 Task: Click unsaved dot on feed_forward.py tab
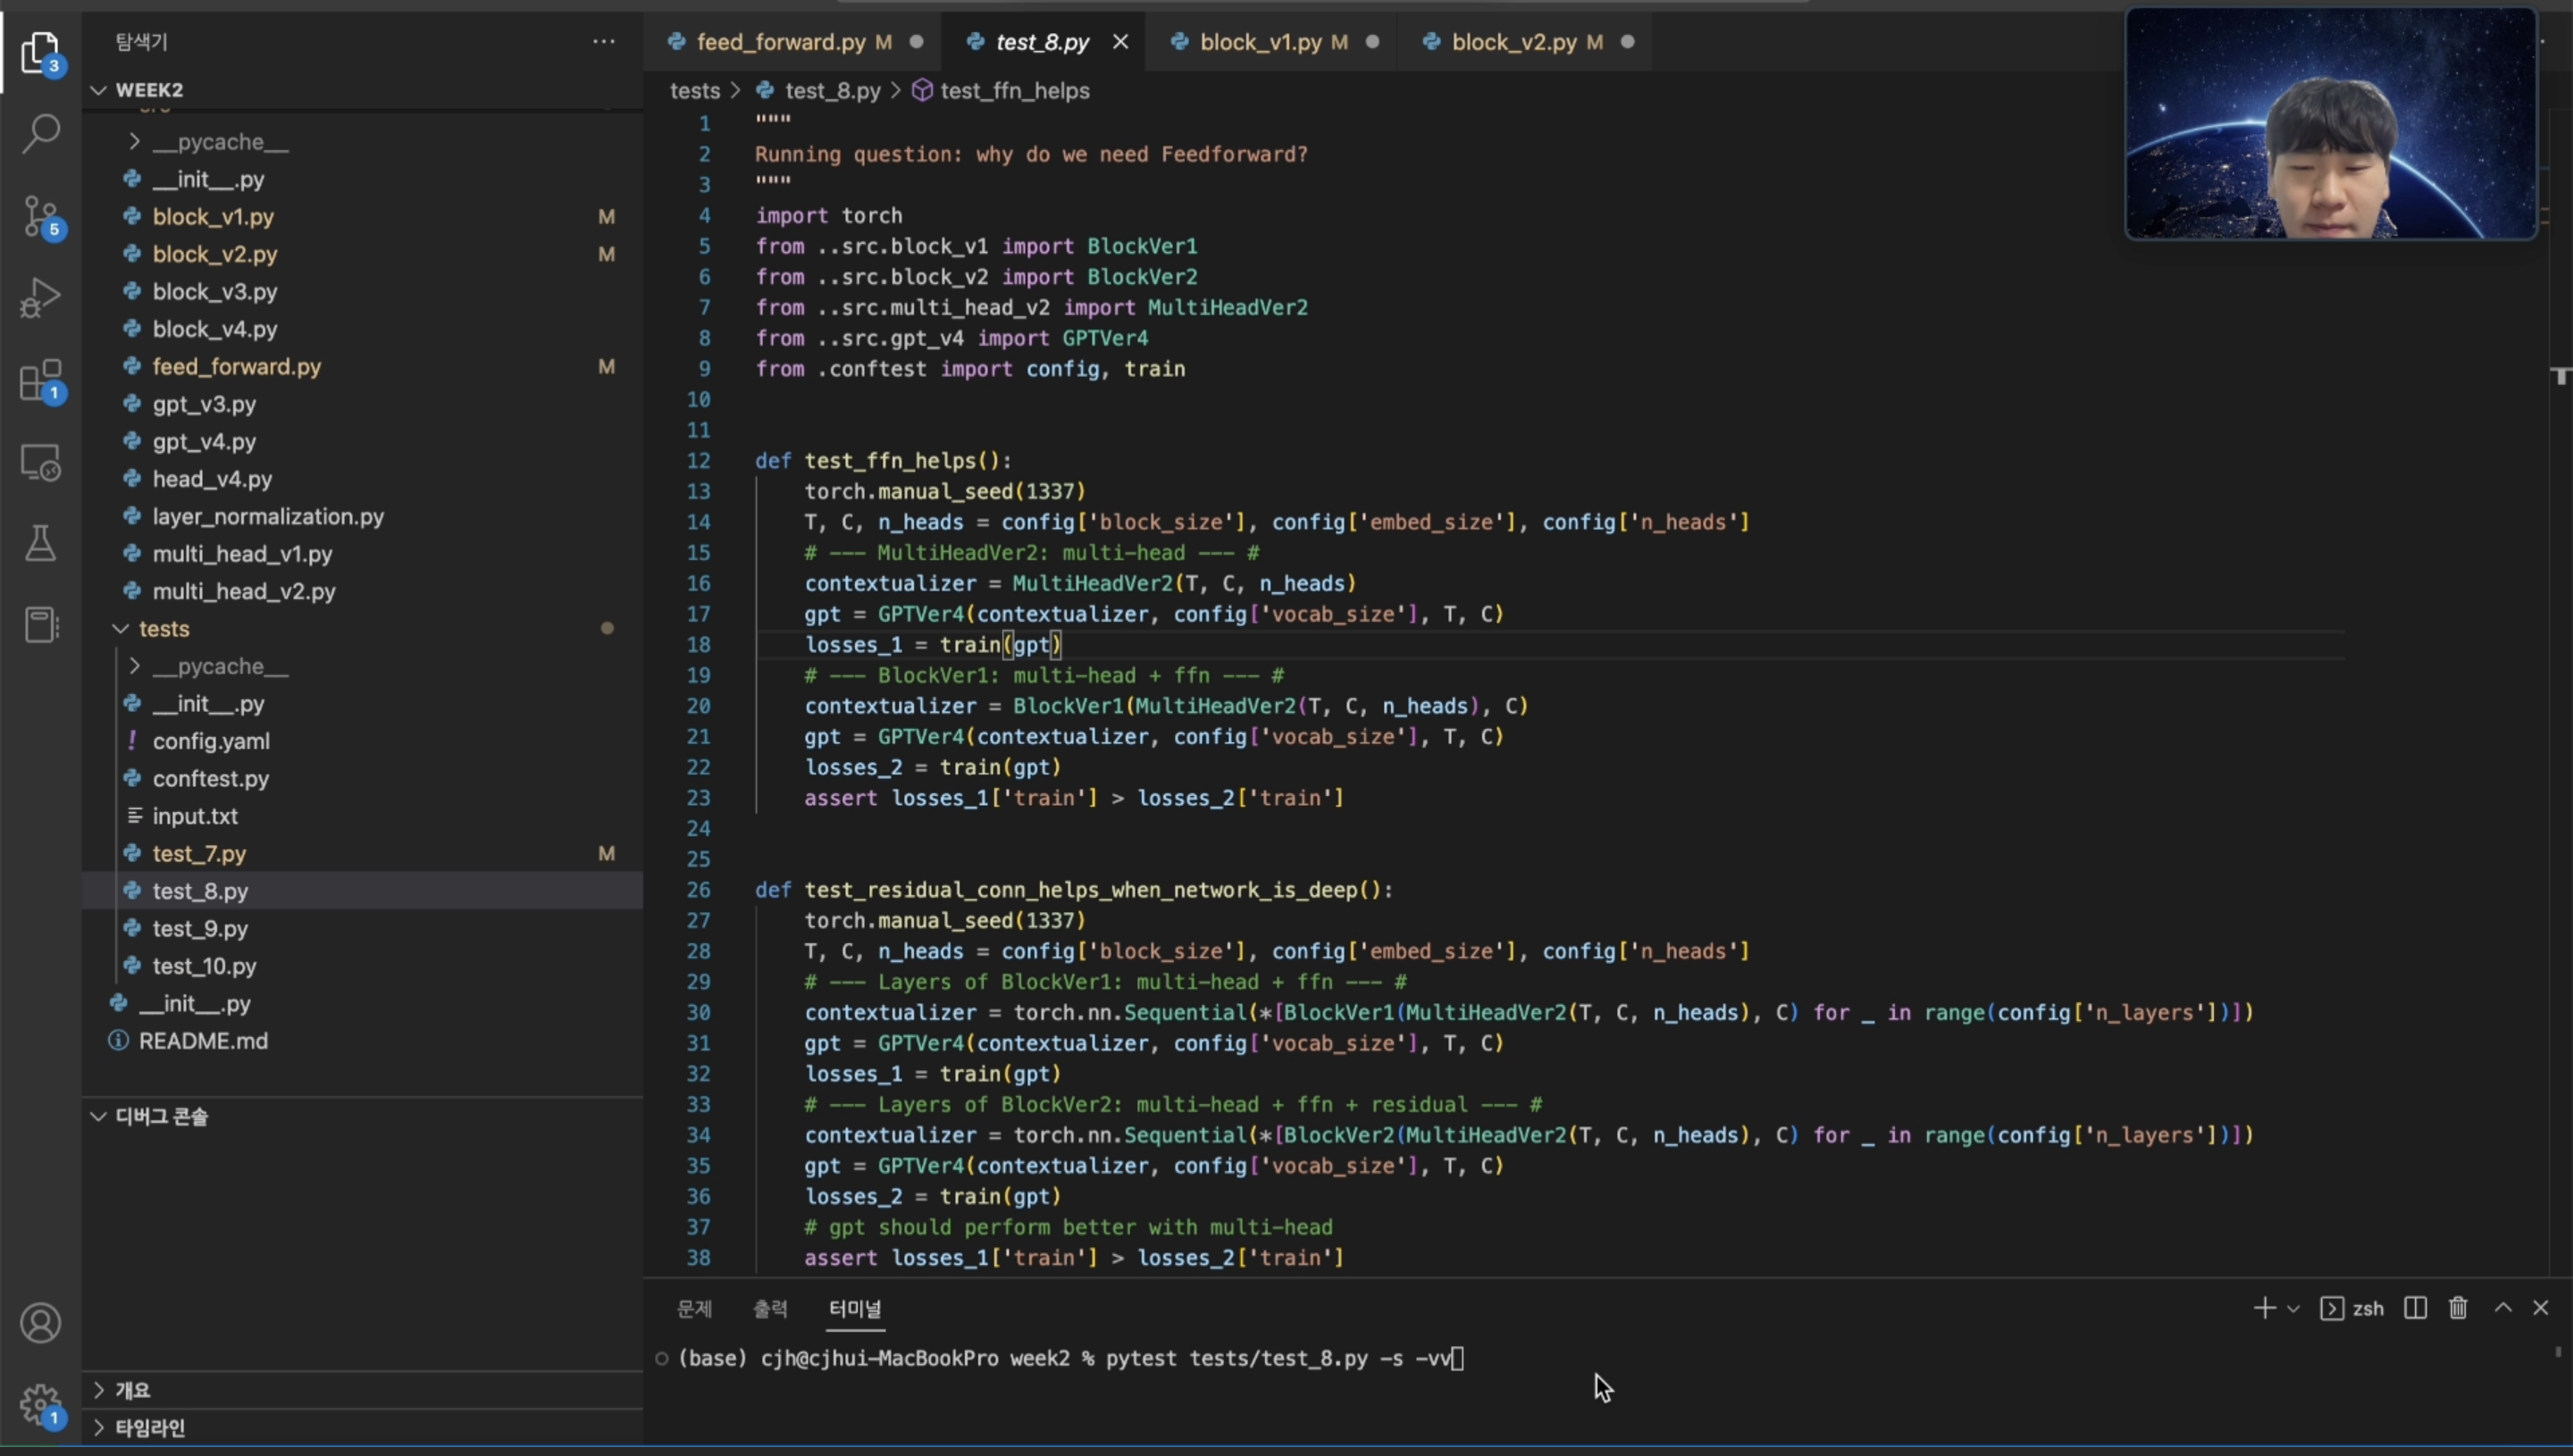[x=916, y=42]
